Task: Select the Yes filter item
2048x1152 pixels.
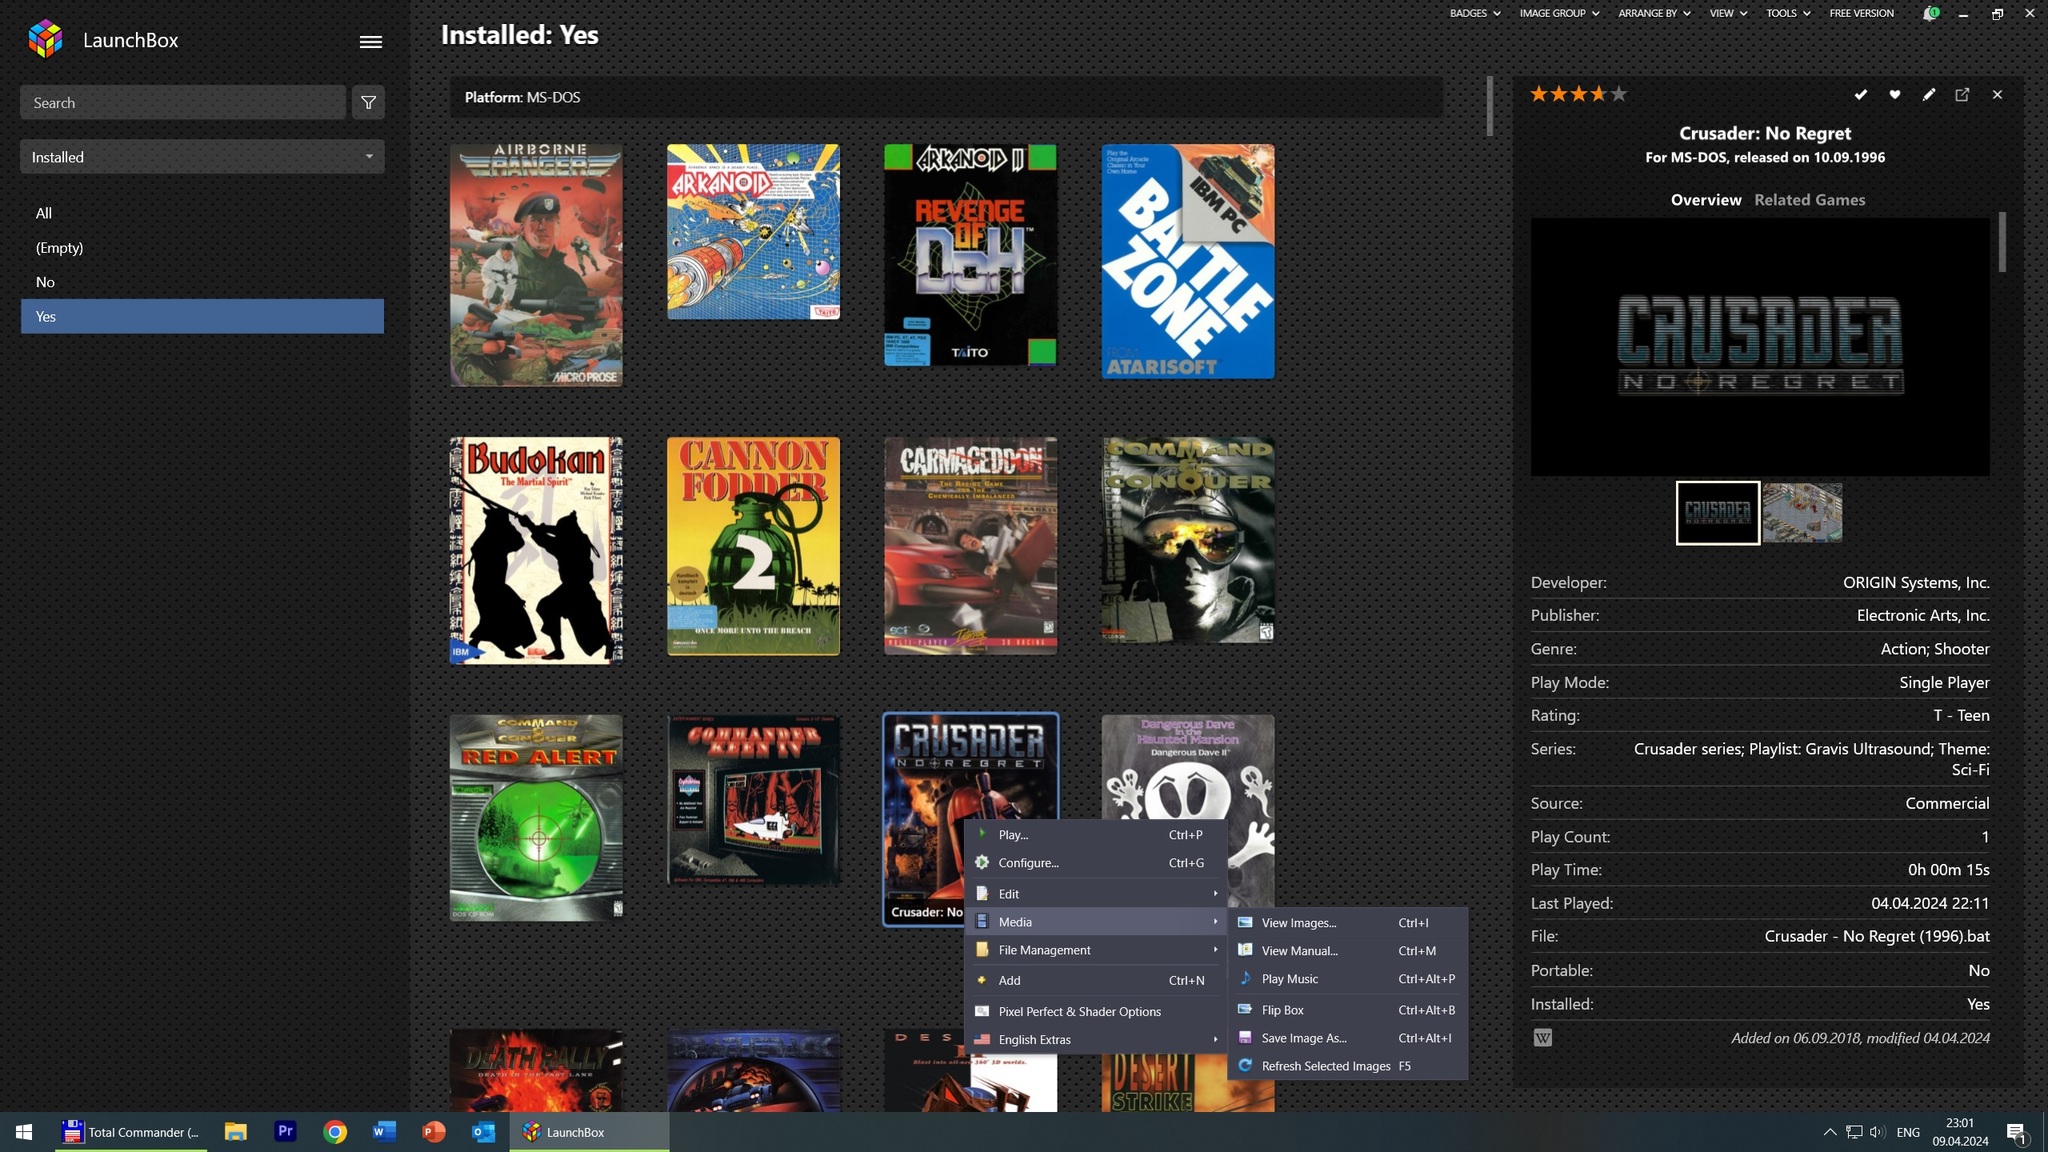Action: [x=202, y=316]
